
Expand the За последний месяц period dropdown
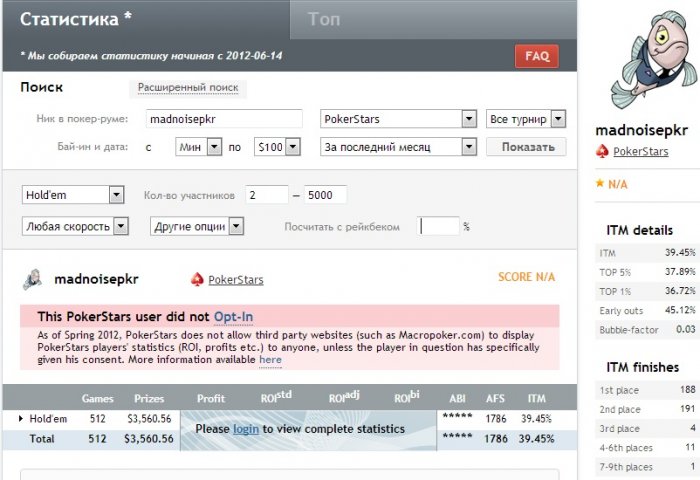[398, 147]
